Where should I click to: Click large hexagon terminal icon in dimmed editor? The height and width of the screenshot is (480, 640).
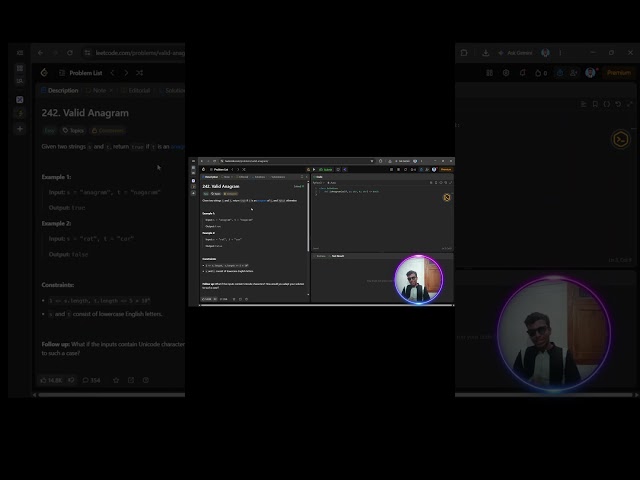[x=620, y=140]
